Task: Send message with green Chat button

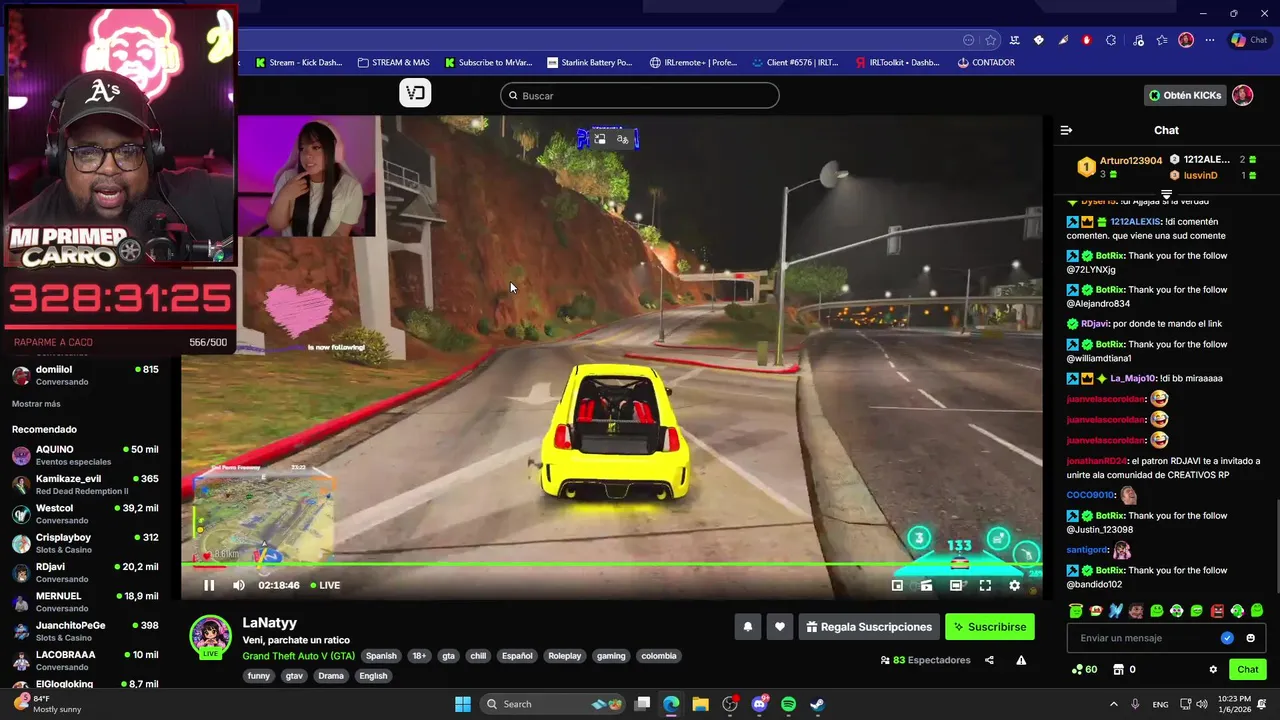Action: [1247, 669]
